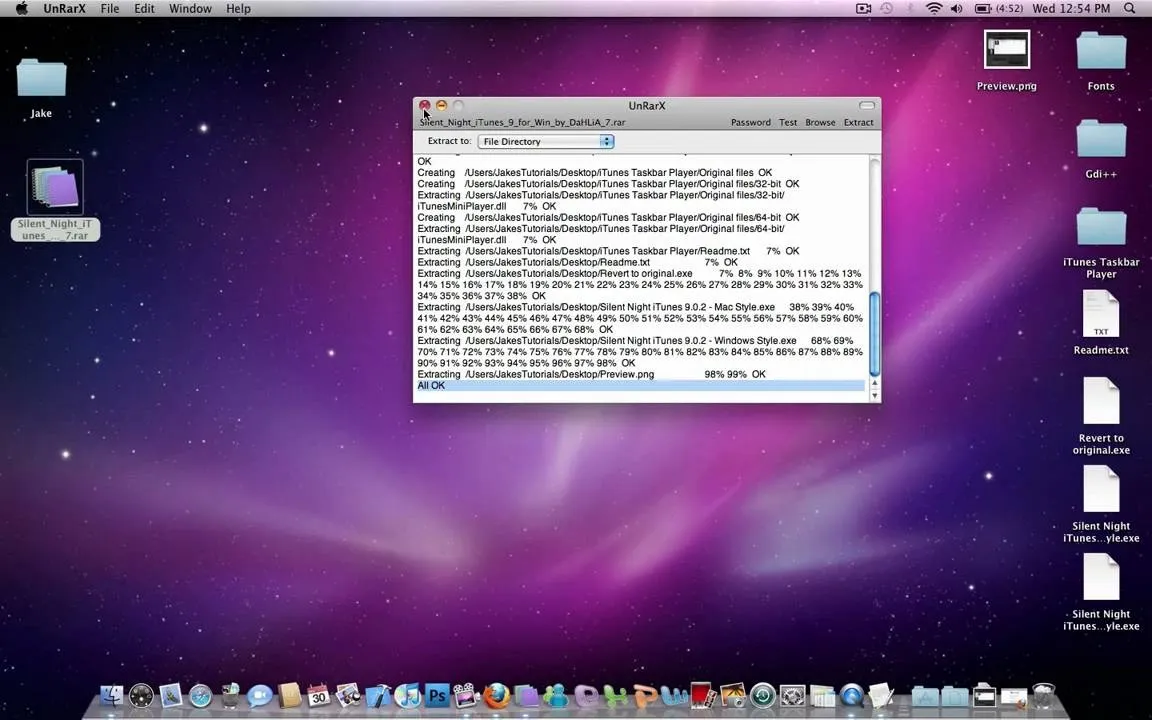Viewport: 1152px width, 720px height.
Task: Open Microsoft Word from the Dock
Action: [x=674, y=695]
